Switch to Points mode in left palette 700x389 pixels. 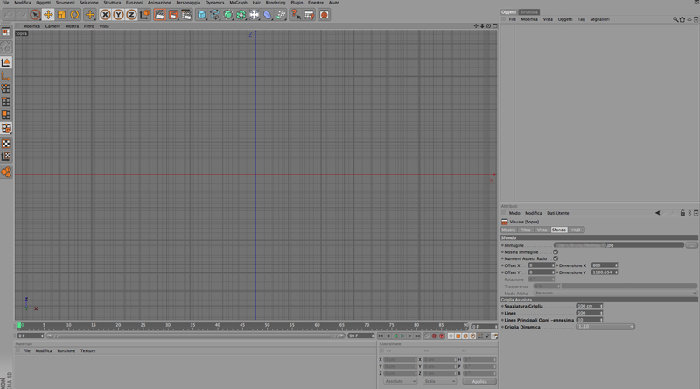[x=6, y=89]
